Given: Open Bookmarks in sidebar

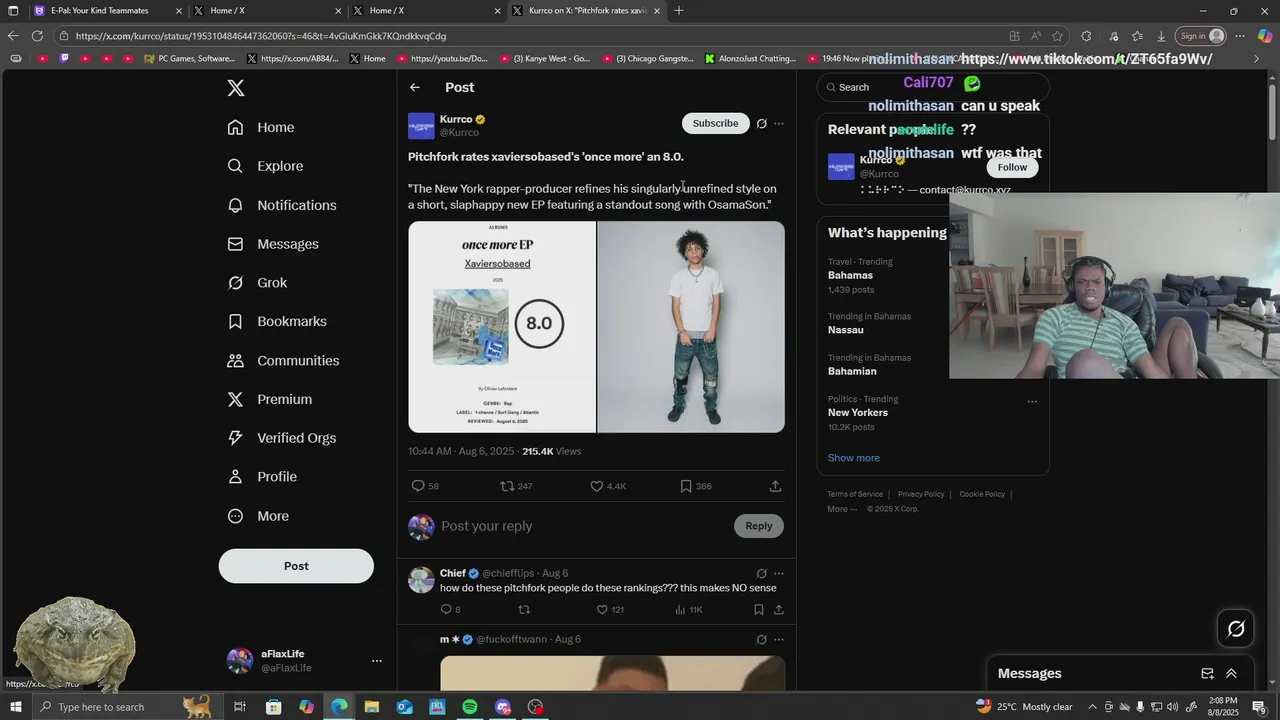Looking at the screenshot, I should point(278,322).
